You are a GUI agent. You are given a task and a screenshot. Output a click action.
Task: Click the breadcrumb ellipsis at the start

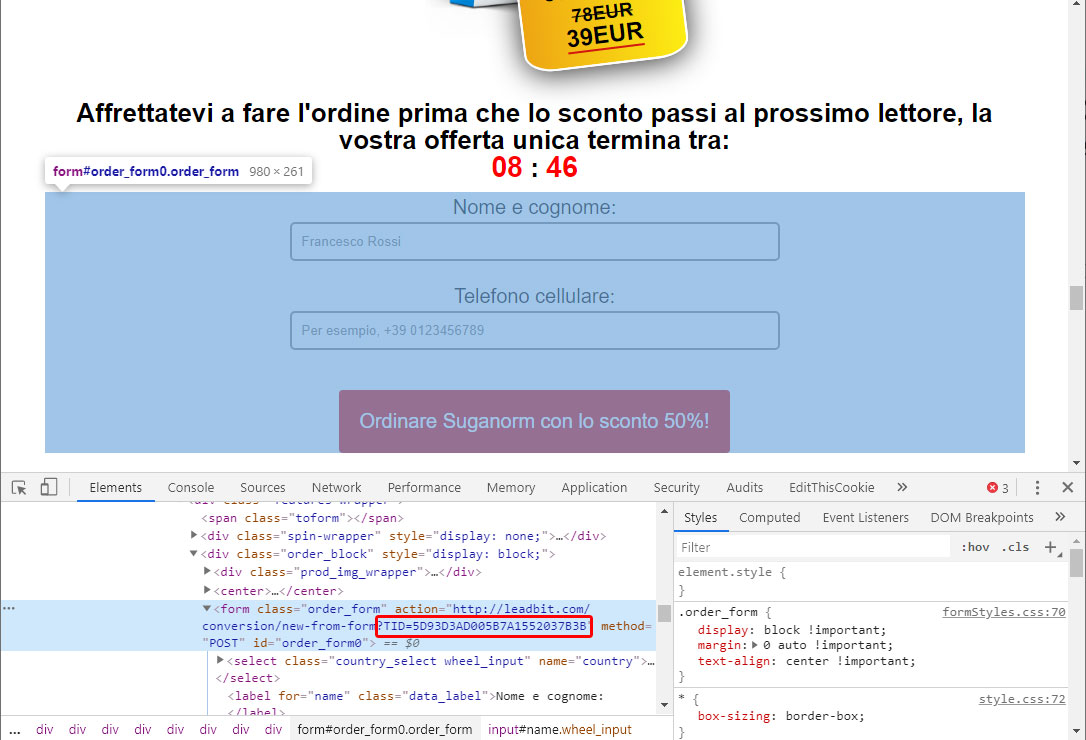pos(15,730)
